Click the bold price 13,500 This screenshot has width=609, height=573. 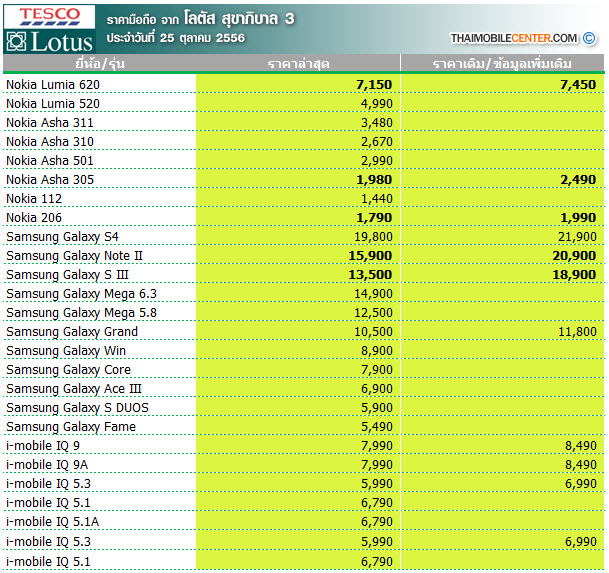tap(370, 275)
